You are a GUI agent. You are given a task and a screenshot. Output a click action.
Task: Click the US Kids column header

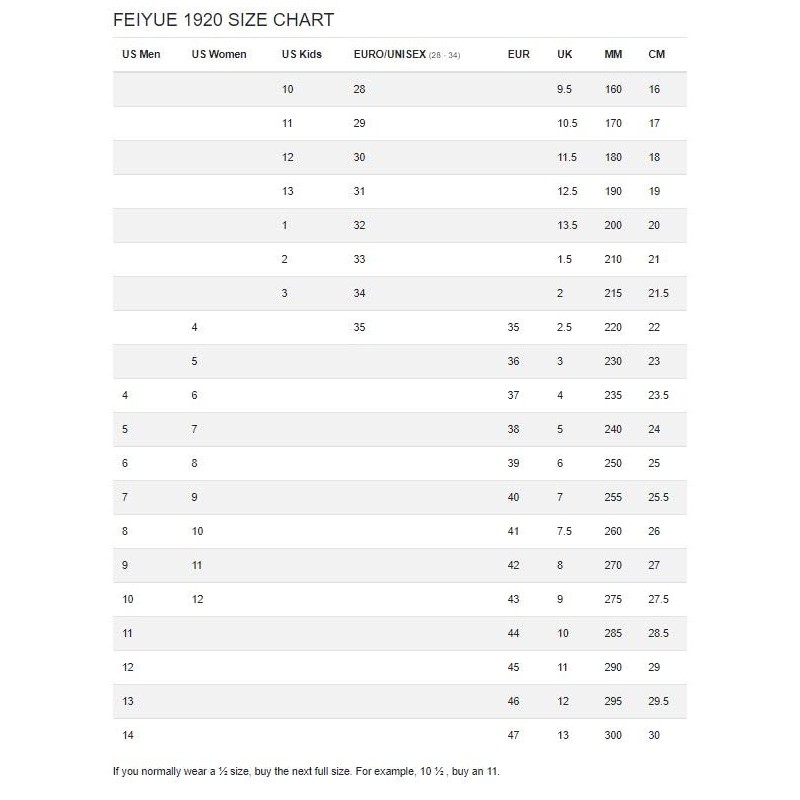(301, 54)
